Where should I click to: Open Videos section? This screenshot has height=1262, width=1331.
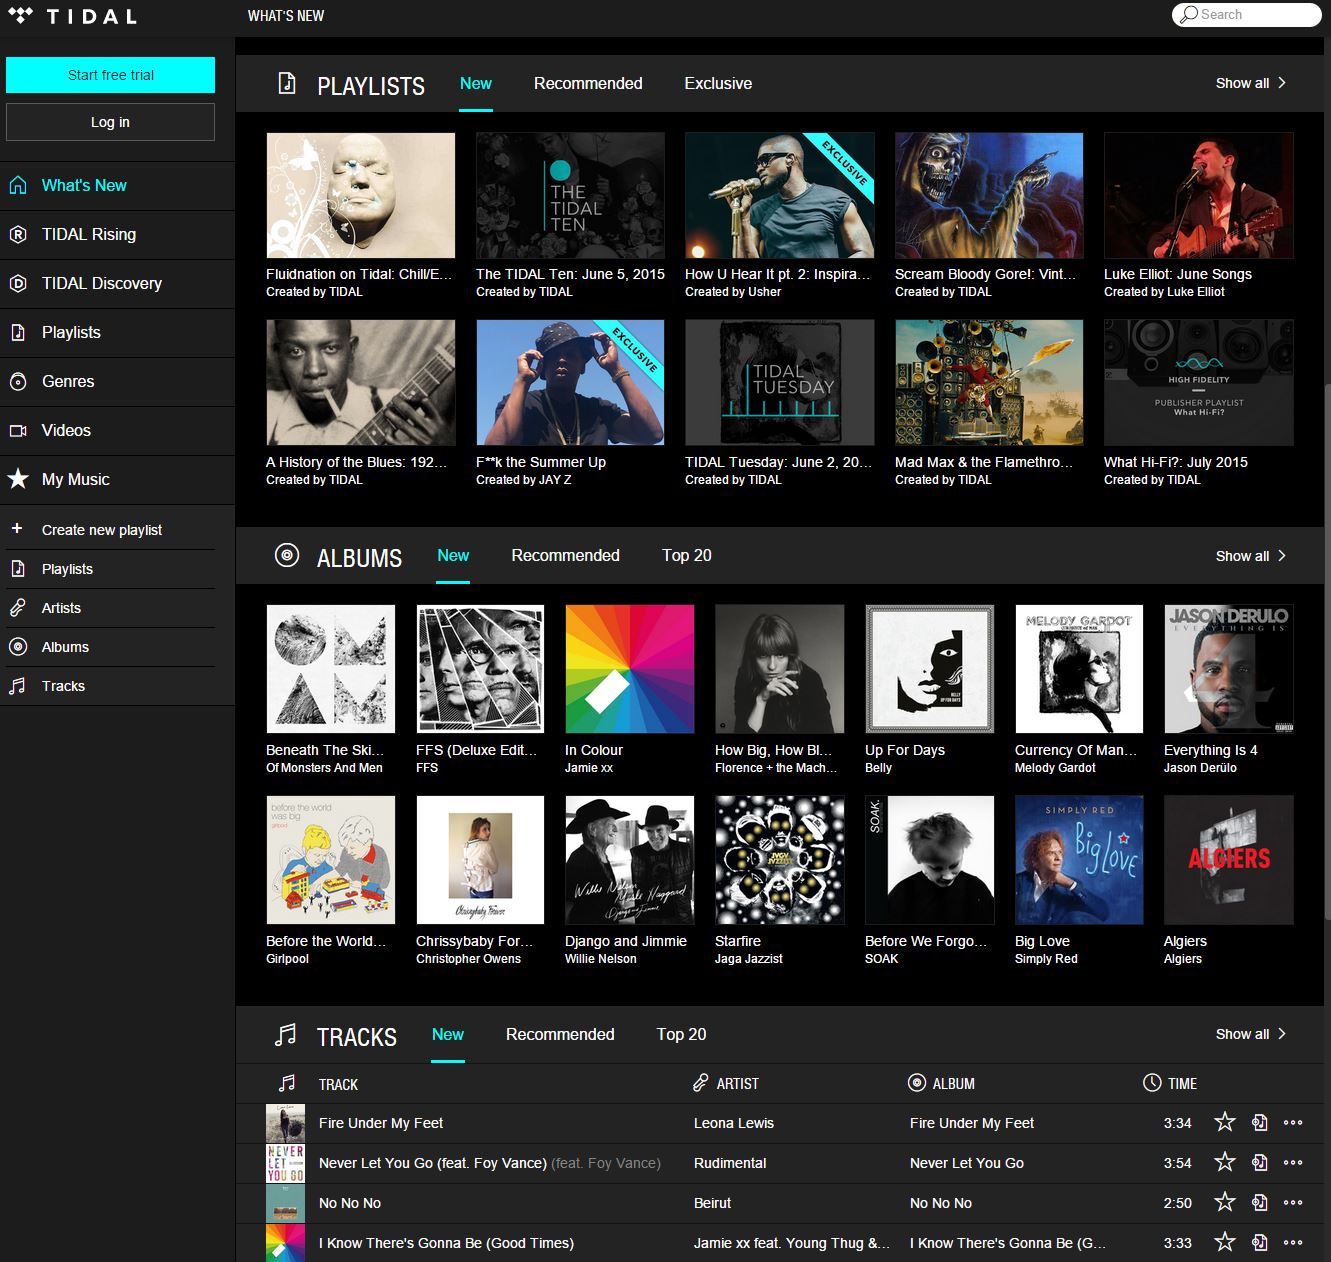point(117,430)
